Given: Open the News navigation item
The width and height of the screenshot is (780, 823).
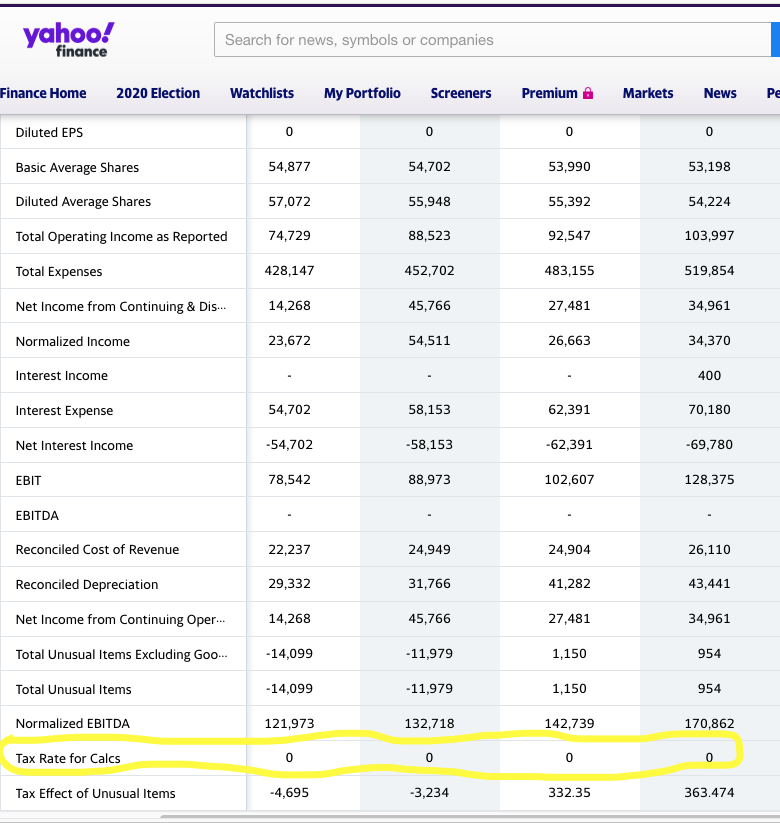Looking at the screenshot, I should 720,93.
